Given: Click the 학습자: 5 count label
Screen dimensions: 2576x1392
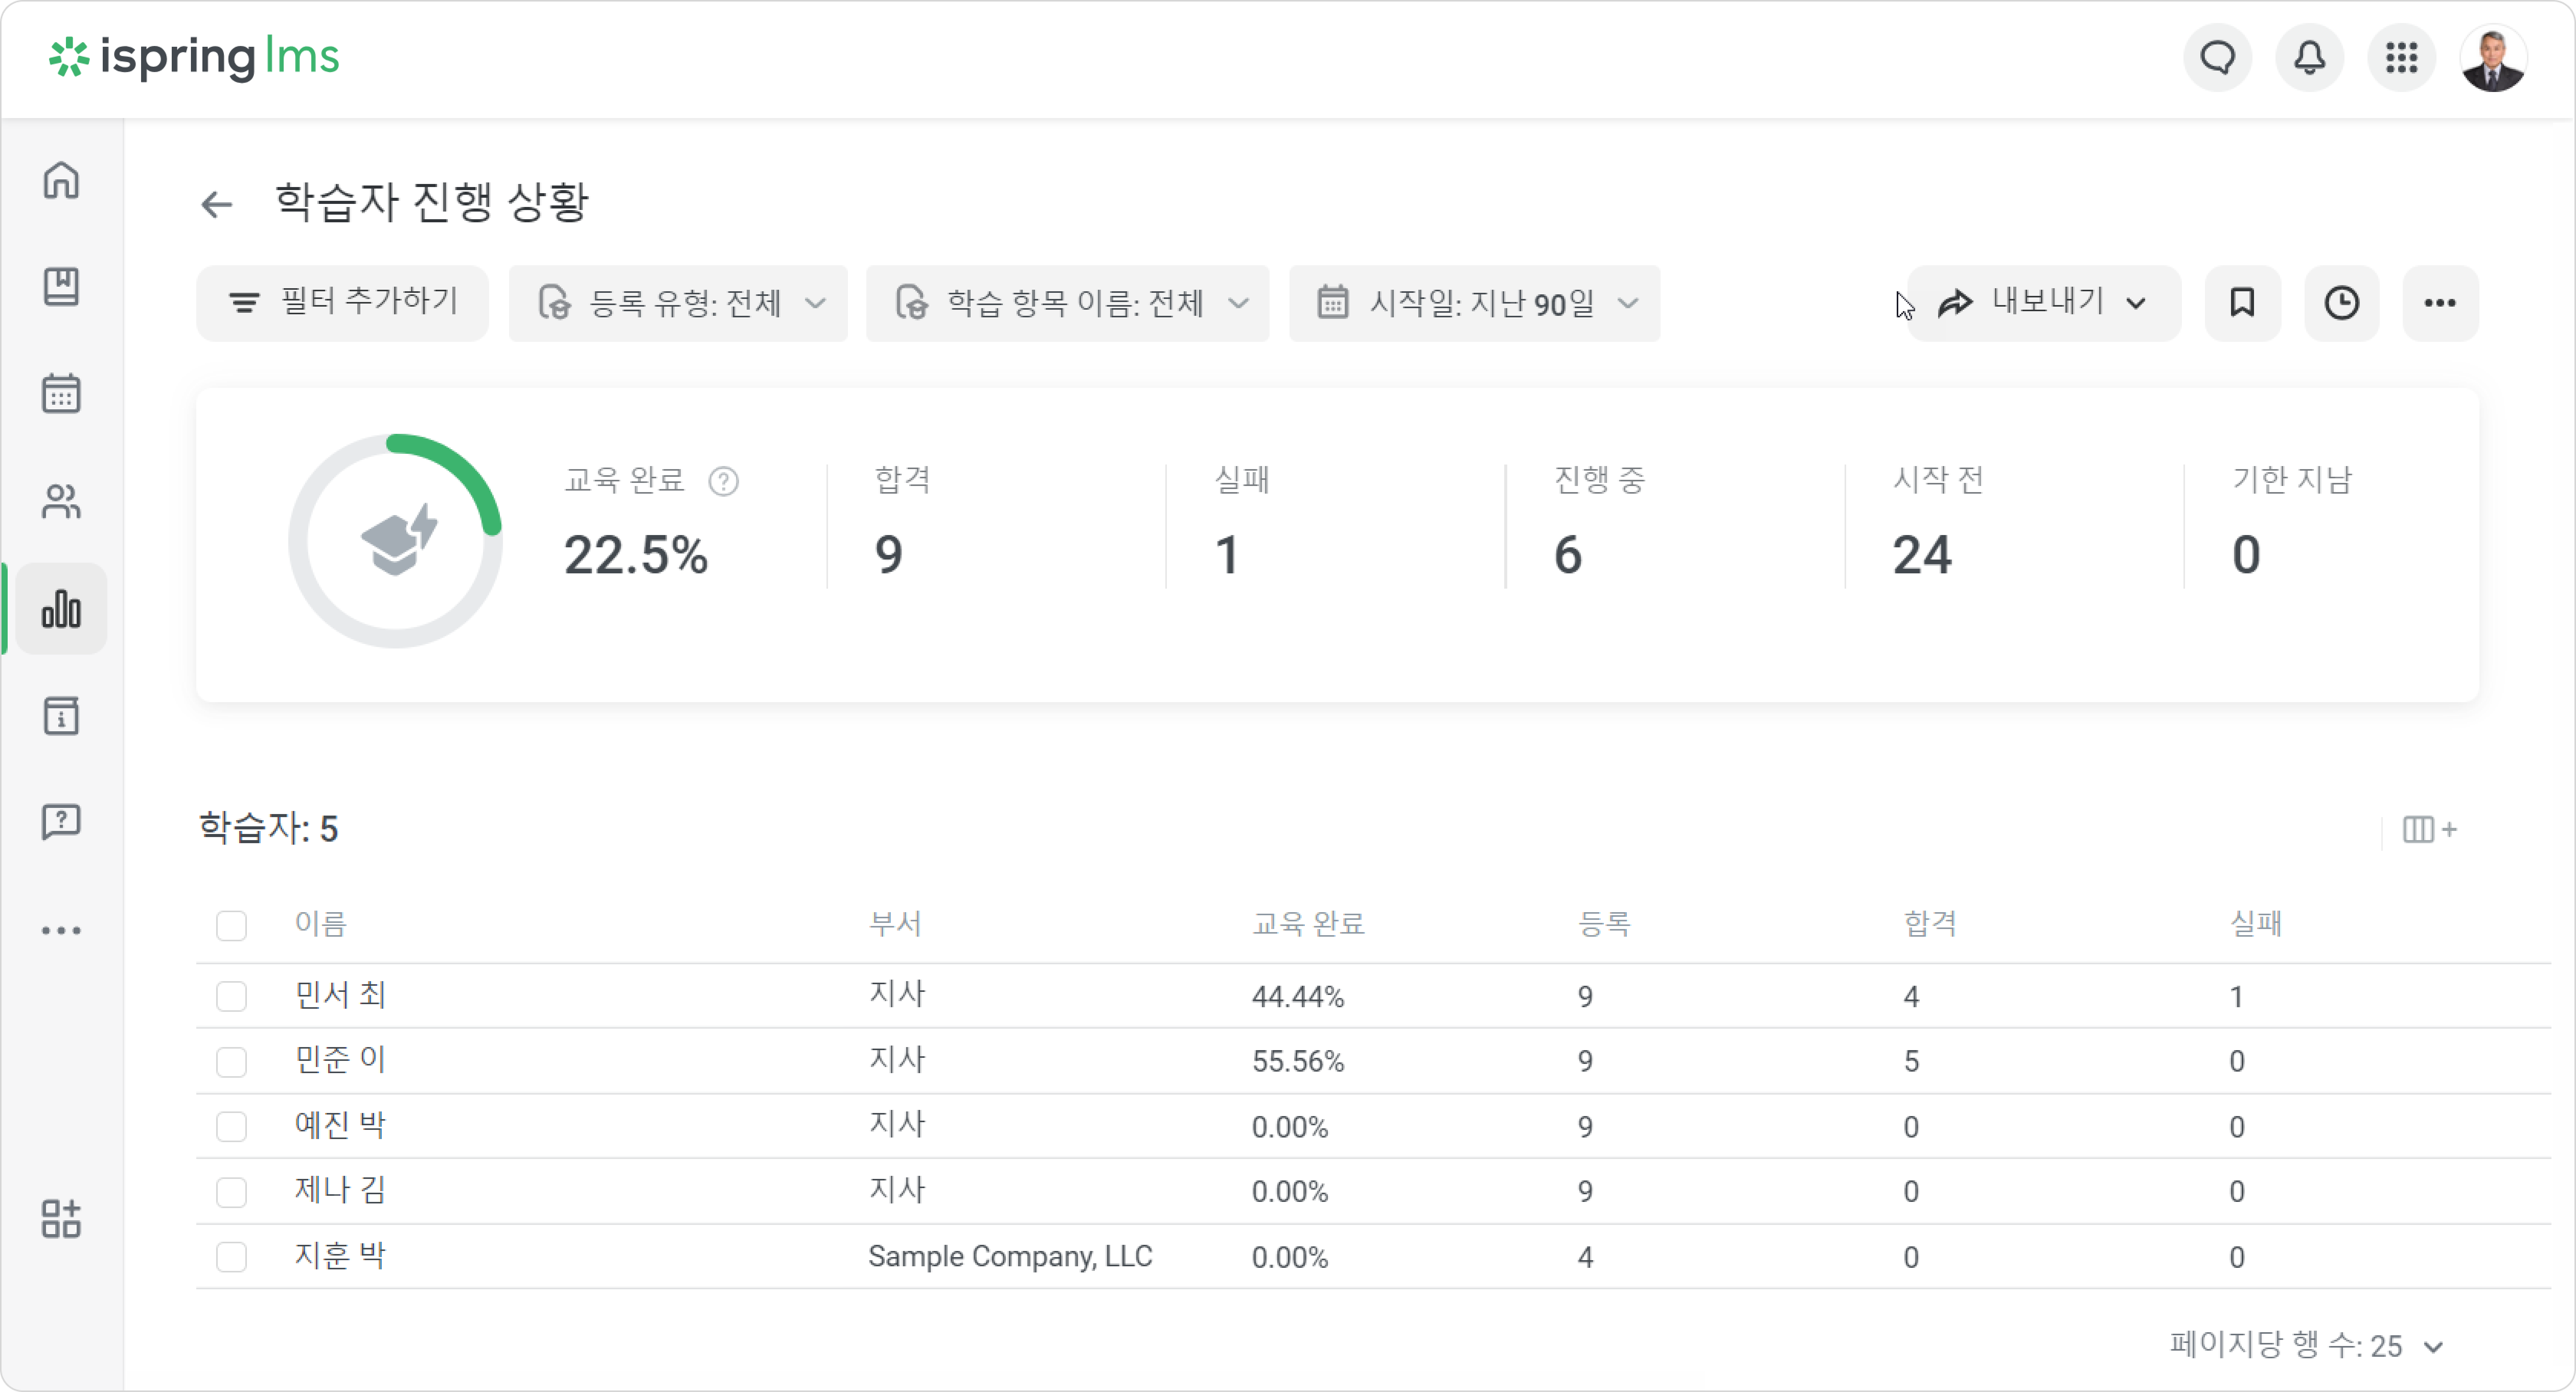Looking at the screenshot, I should 268,828.
